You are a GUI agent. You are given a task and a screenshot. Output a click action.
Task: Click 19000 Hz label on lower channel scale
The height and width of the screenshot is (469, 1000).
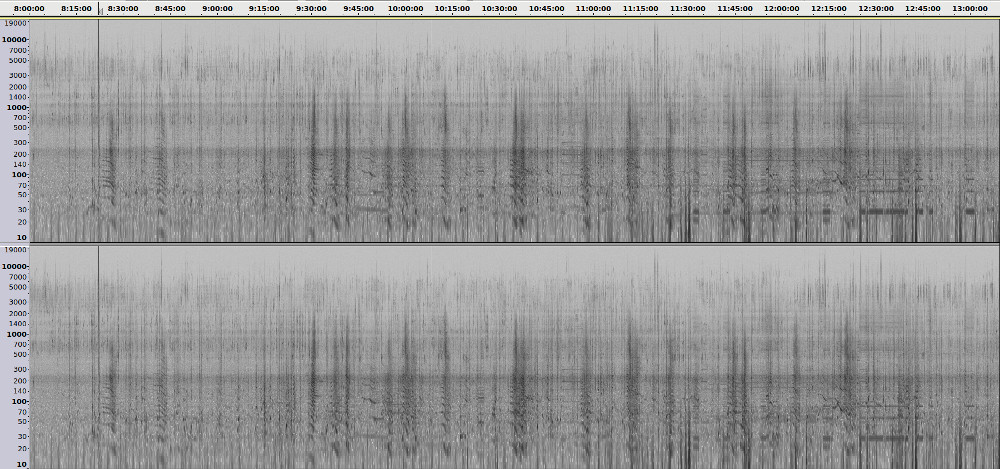(x=14, y=247)
